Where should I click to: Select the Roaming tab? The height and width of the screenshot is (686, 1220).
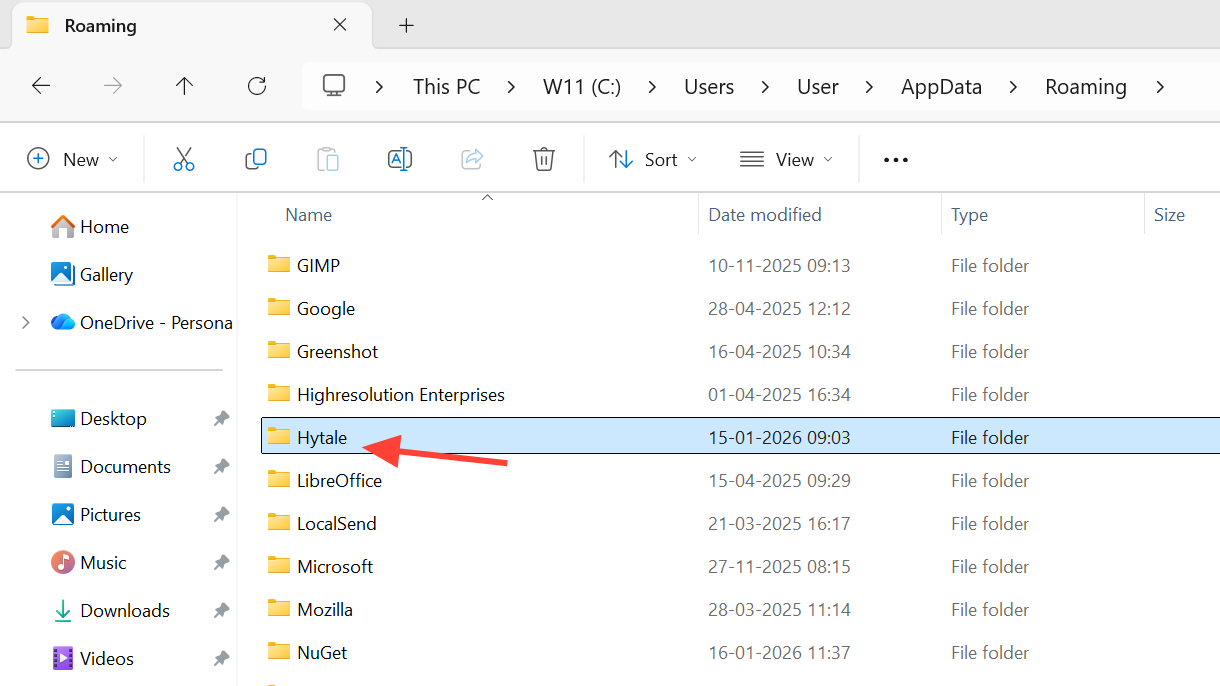180,26
